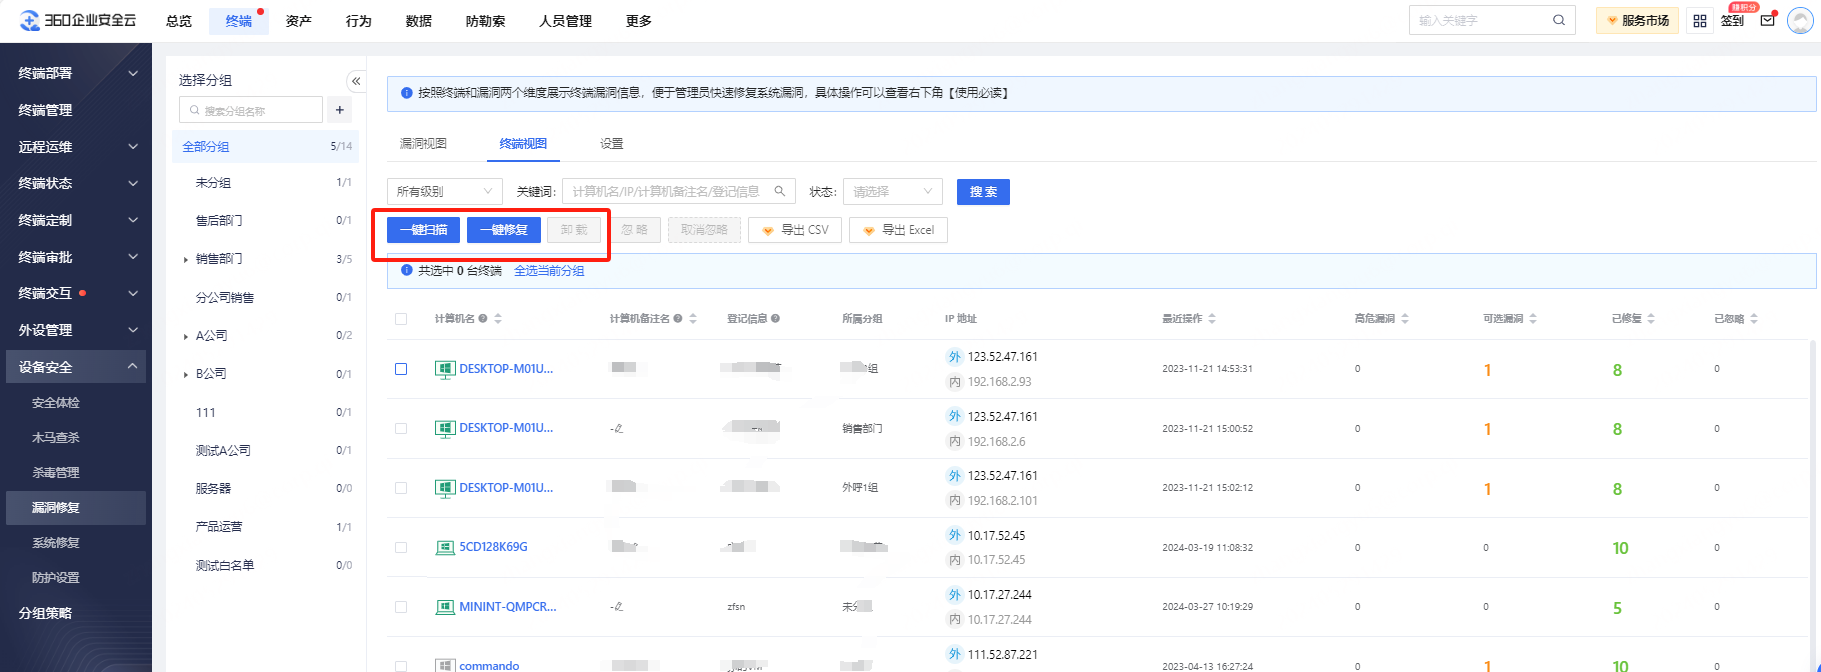This screenshot has width=1821, height=672.
Task: Sort by 可选漏洞 column arrows
Action: coord(1533,319)
